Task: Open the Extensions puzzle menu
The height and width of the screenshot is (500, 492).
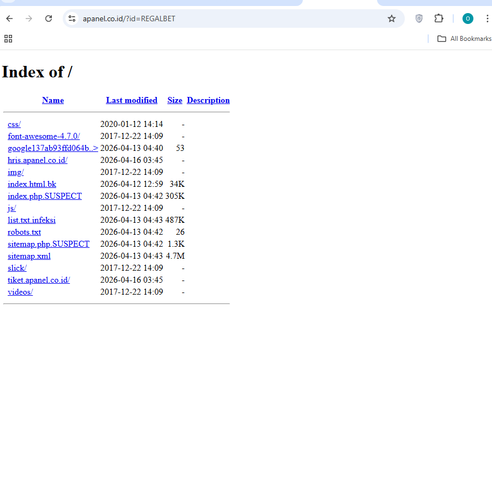Action: [439, 19]
